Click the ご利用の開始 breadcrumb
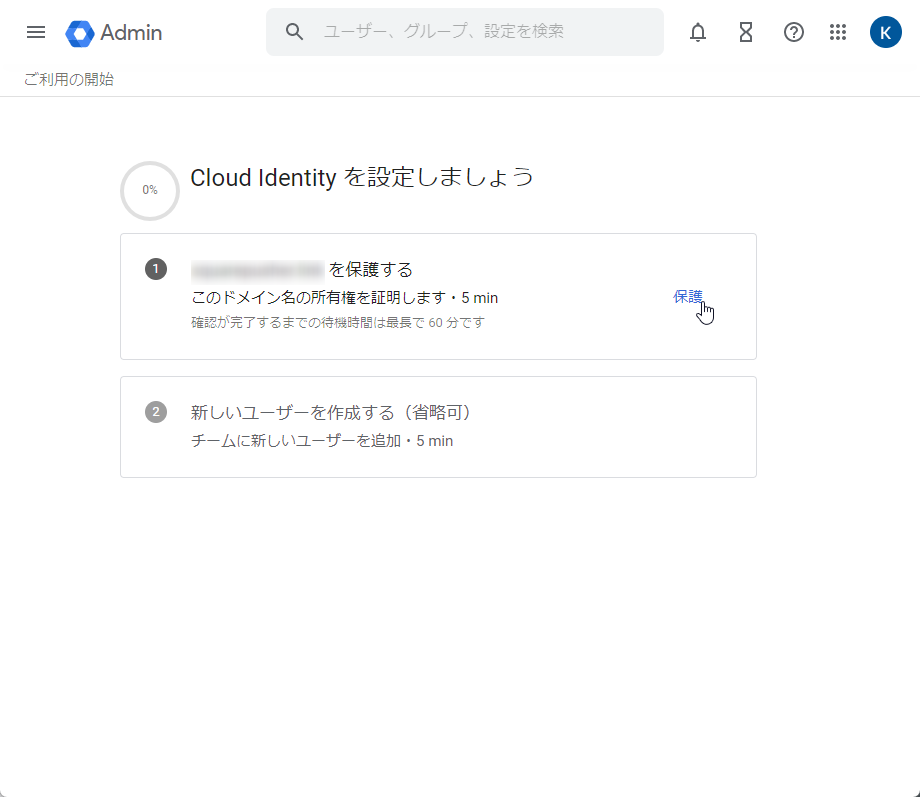This screenshot has width=920, height=797. (x=69, y=79)
